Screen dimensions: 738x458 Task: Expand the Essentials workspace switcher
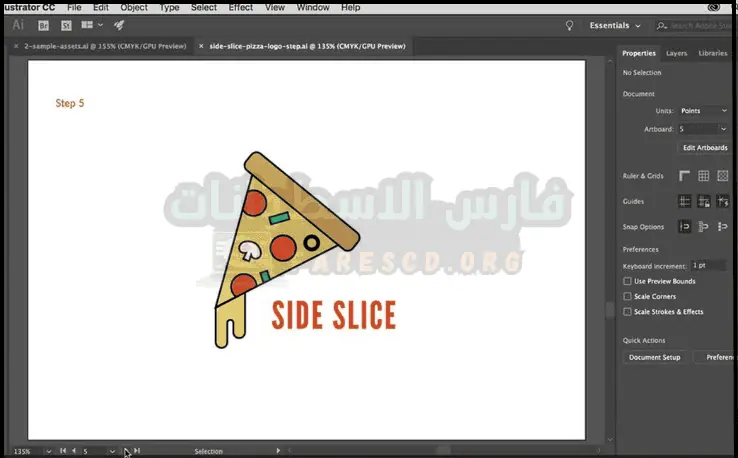(616, 25)
